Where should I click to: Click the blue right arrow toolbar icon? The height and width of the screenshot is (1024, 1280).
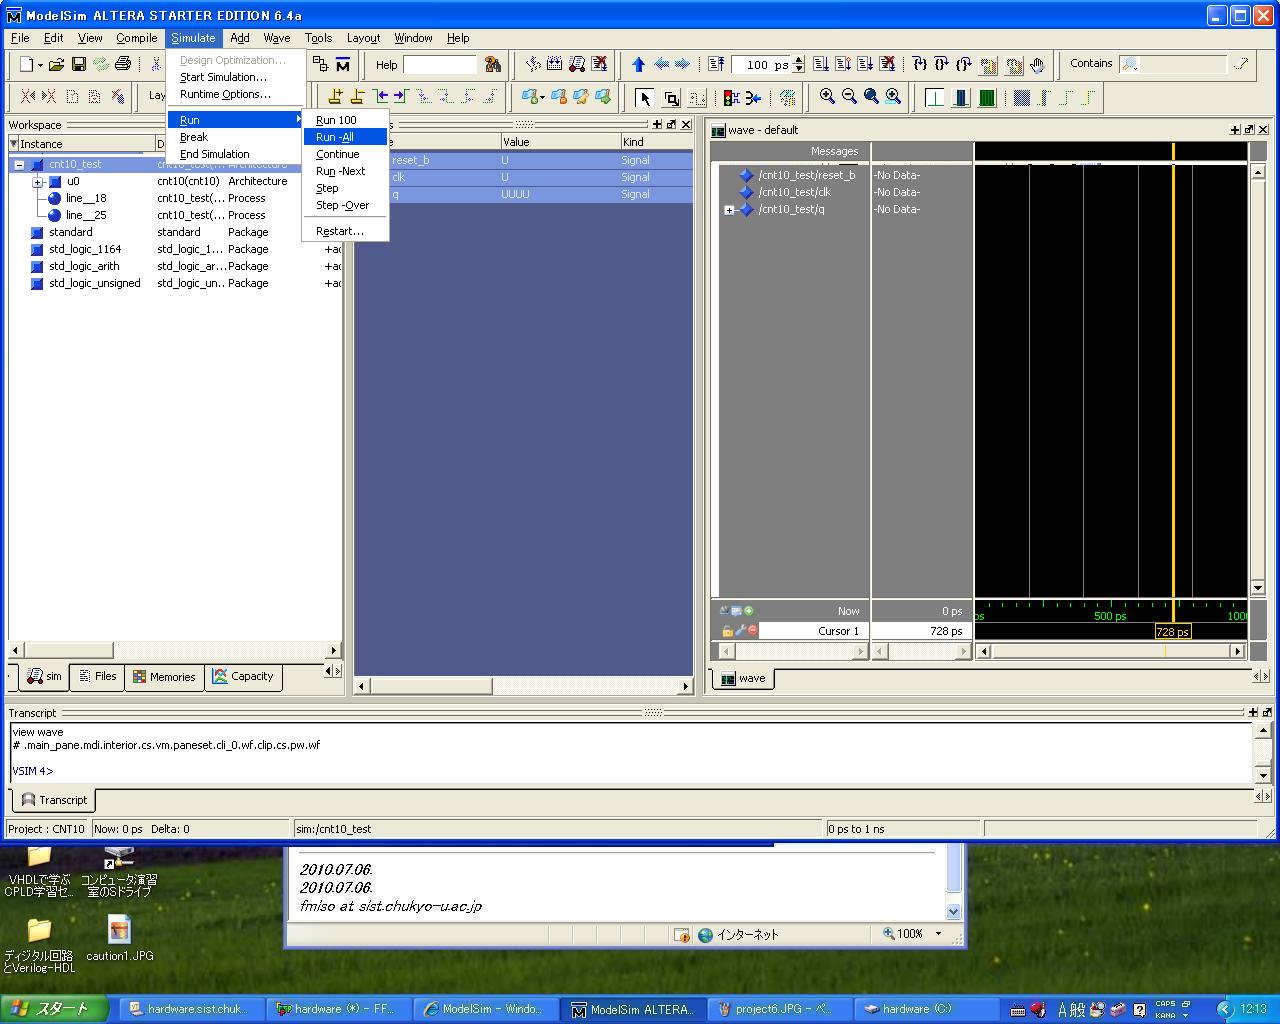click(682, 65)
